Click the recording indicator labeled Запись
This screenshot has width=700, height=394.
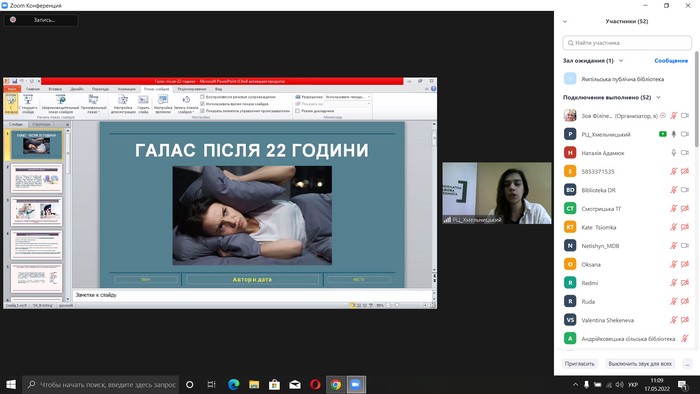point(41,20)
